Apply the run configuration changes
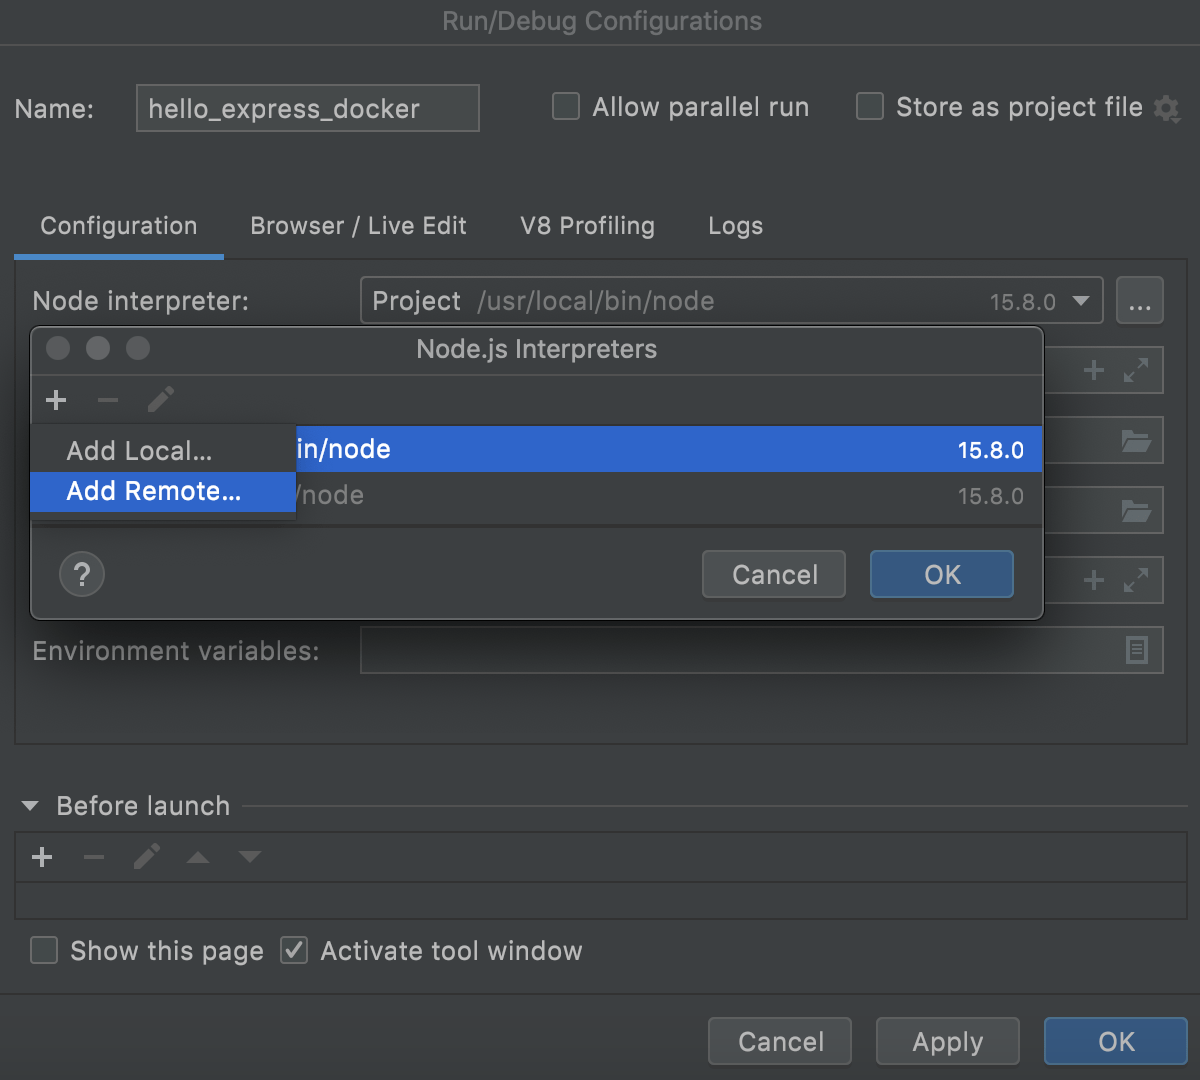1200x1080 pixels. (946, 1041)
